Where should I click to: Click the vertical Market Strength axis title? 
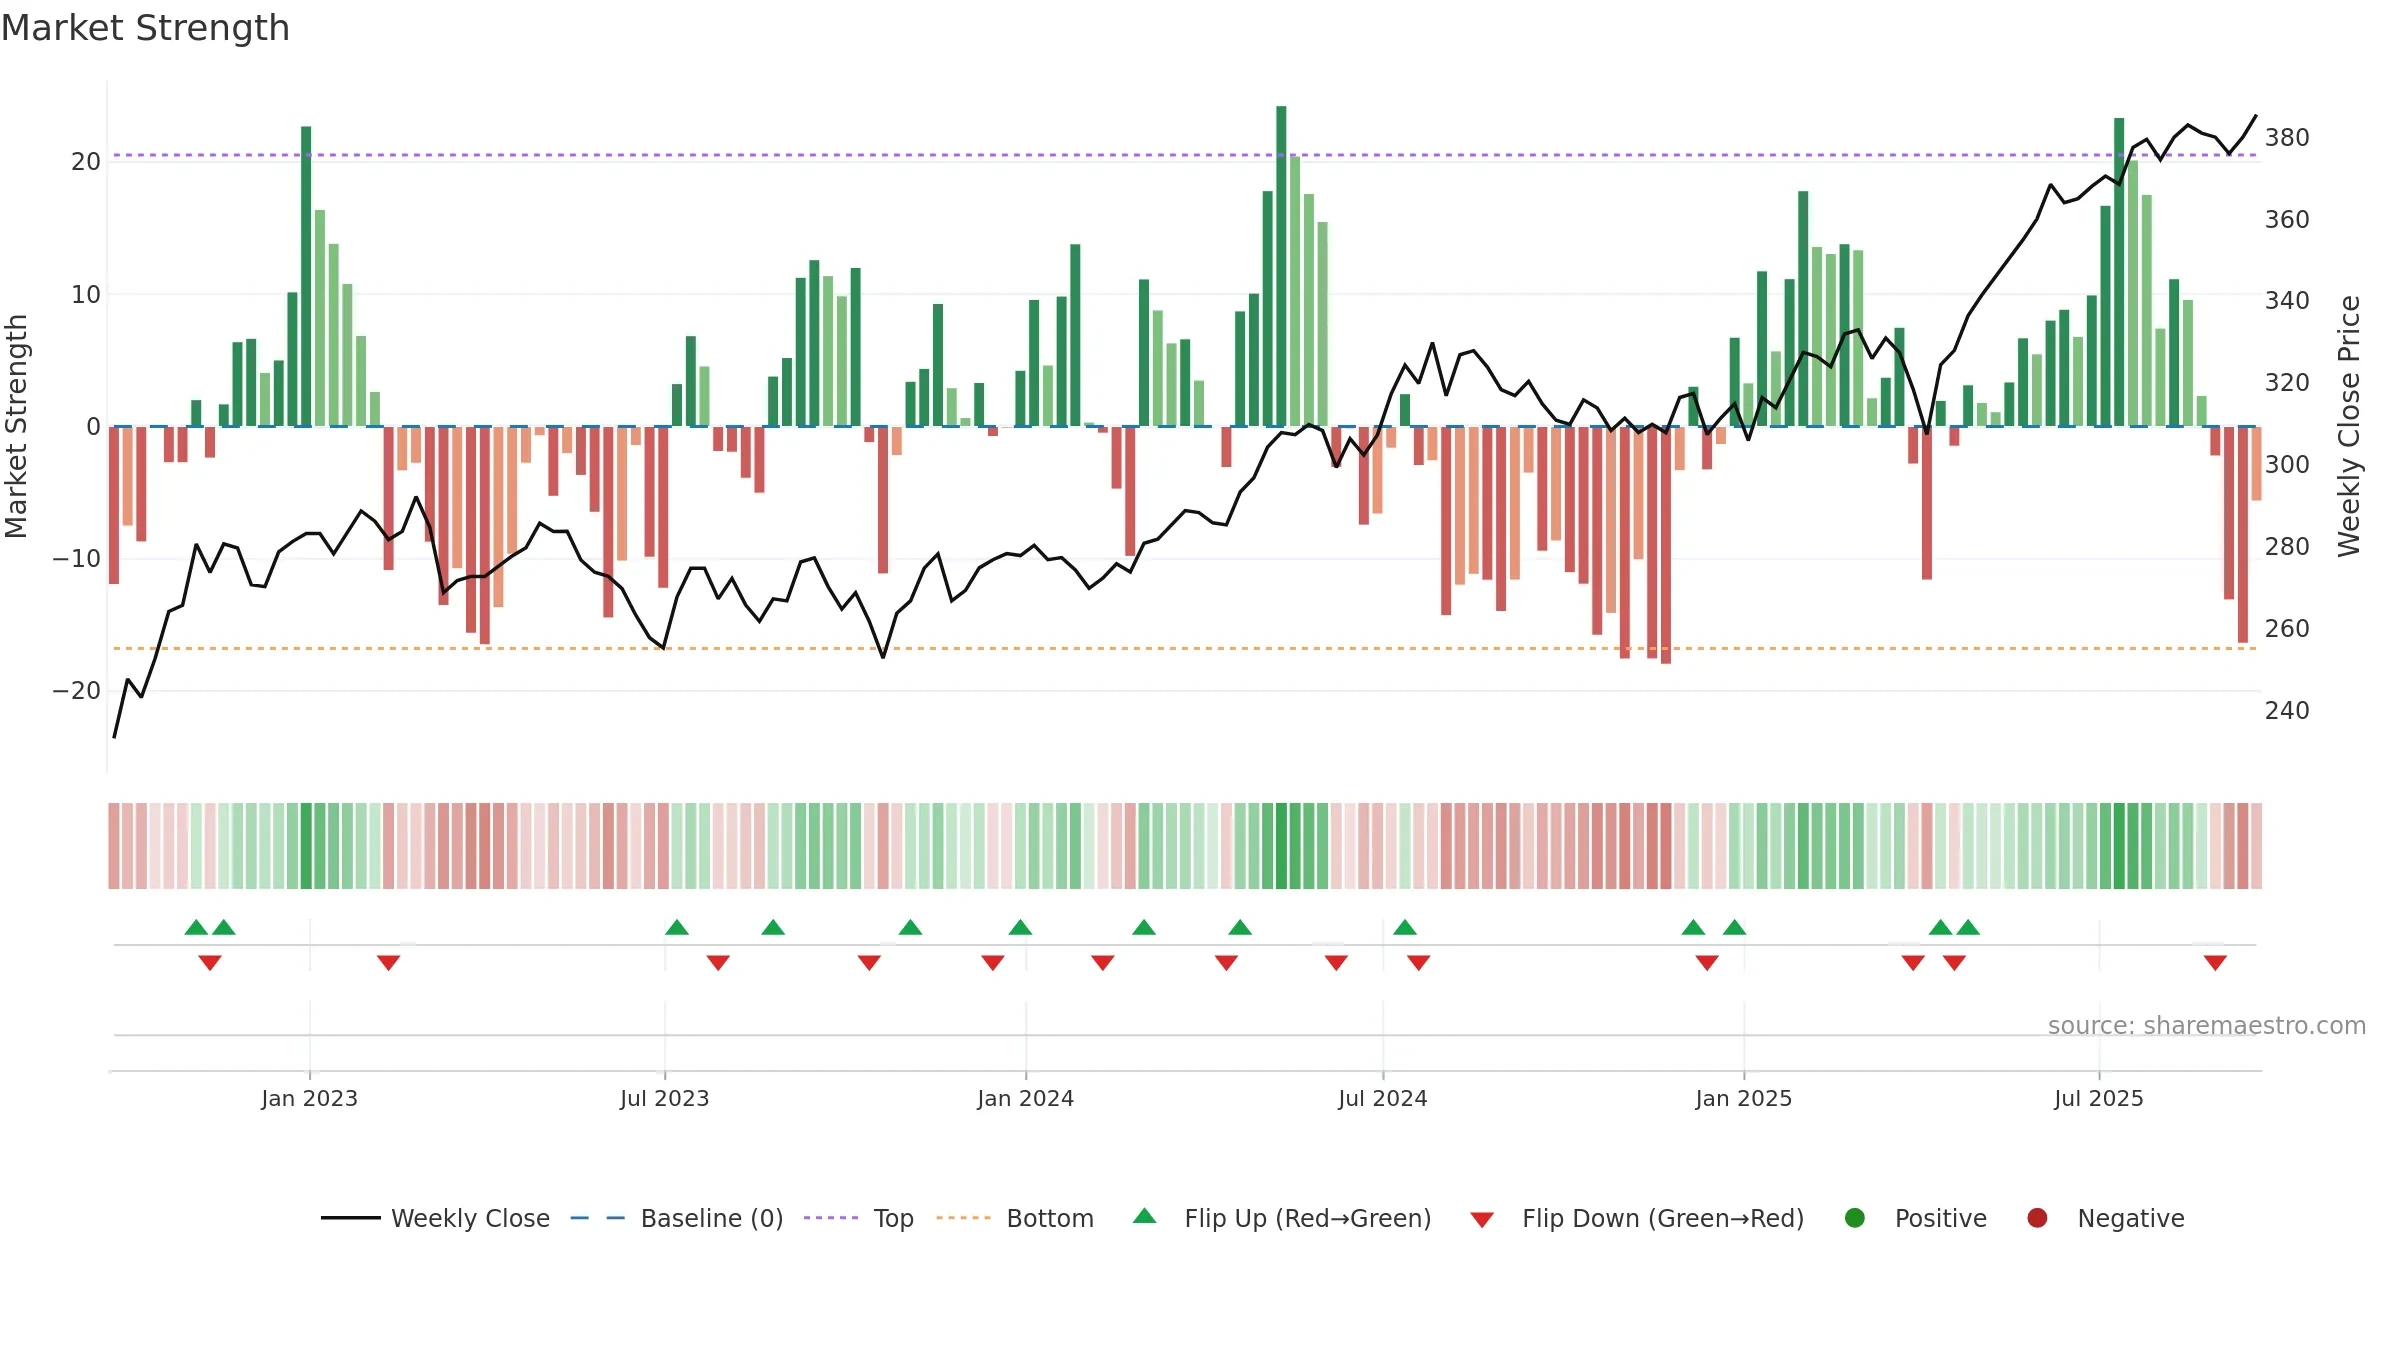pyautogui.click(x=17, y=426)
